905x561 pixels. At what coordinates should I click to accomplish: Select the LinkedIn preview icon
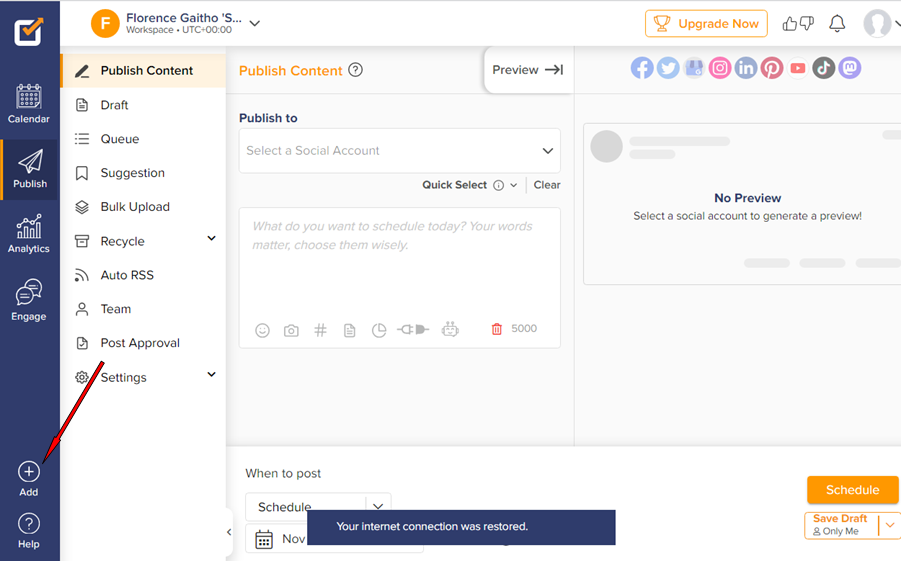746,68
